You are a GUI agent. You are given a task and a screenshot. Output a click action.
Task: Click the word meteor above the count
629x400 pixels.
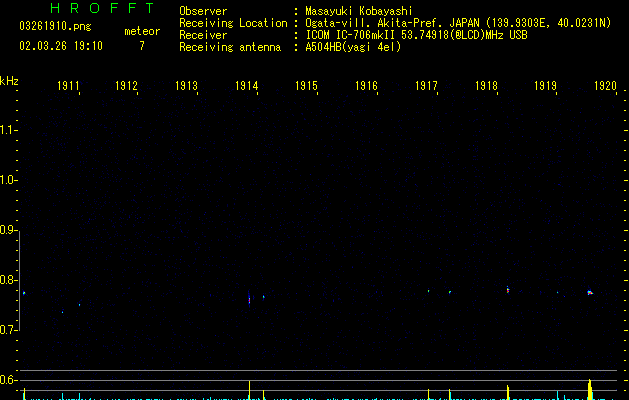pyautogui.click(x=142, y=31)
